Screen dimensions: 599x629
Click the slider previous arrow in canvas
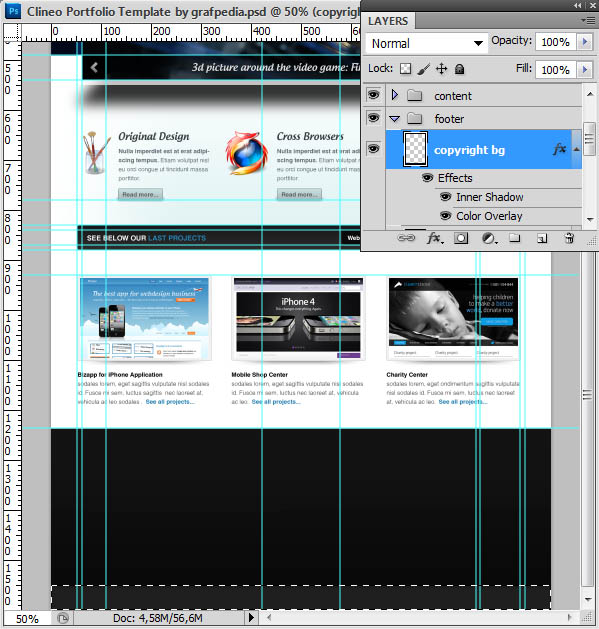click(94, 67)
